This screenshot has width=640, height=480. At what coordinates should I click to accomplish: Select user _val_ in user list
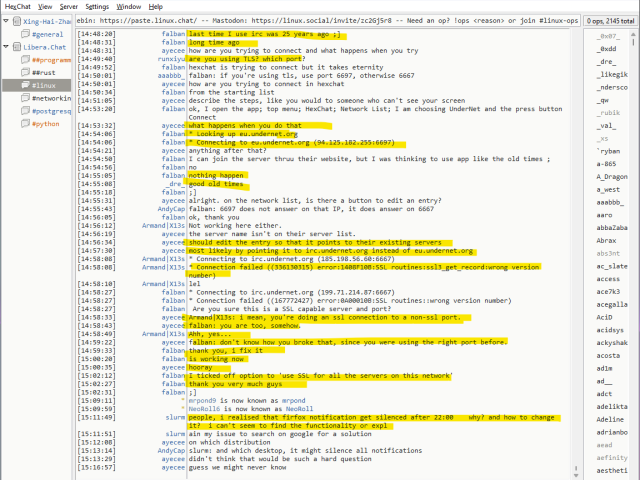[606, 125]
